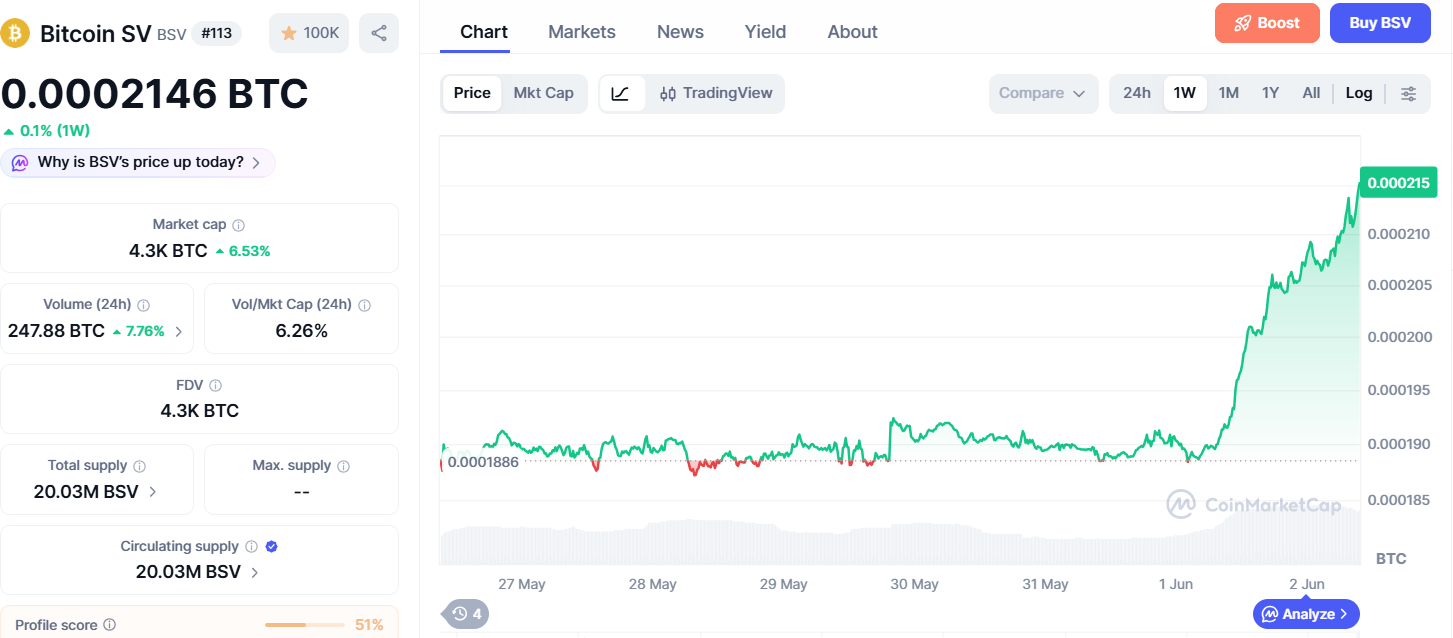Open the Markets tab
Screen dimensions: 1453x638
point(582,32)
